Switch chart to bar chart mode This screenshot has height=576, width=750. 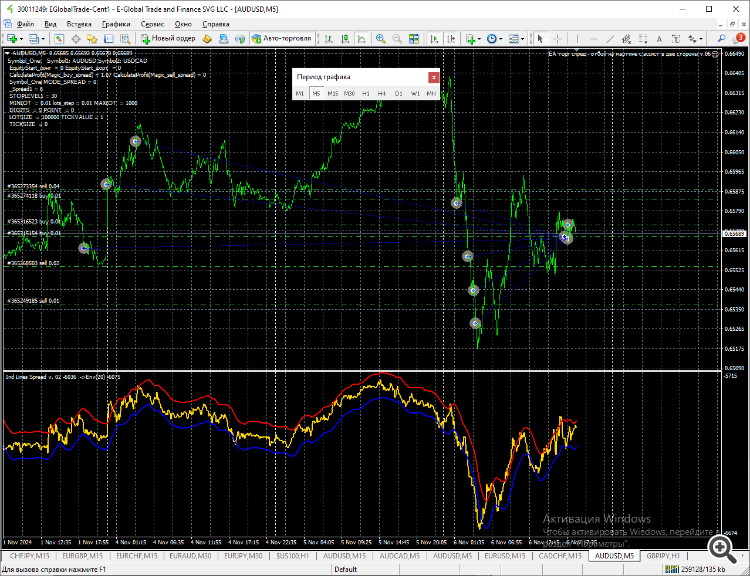click(x=329, y=39)
